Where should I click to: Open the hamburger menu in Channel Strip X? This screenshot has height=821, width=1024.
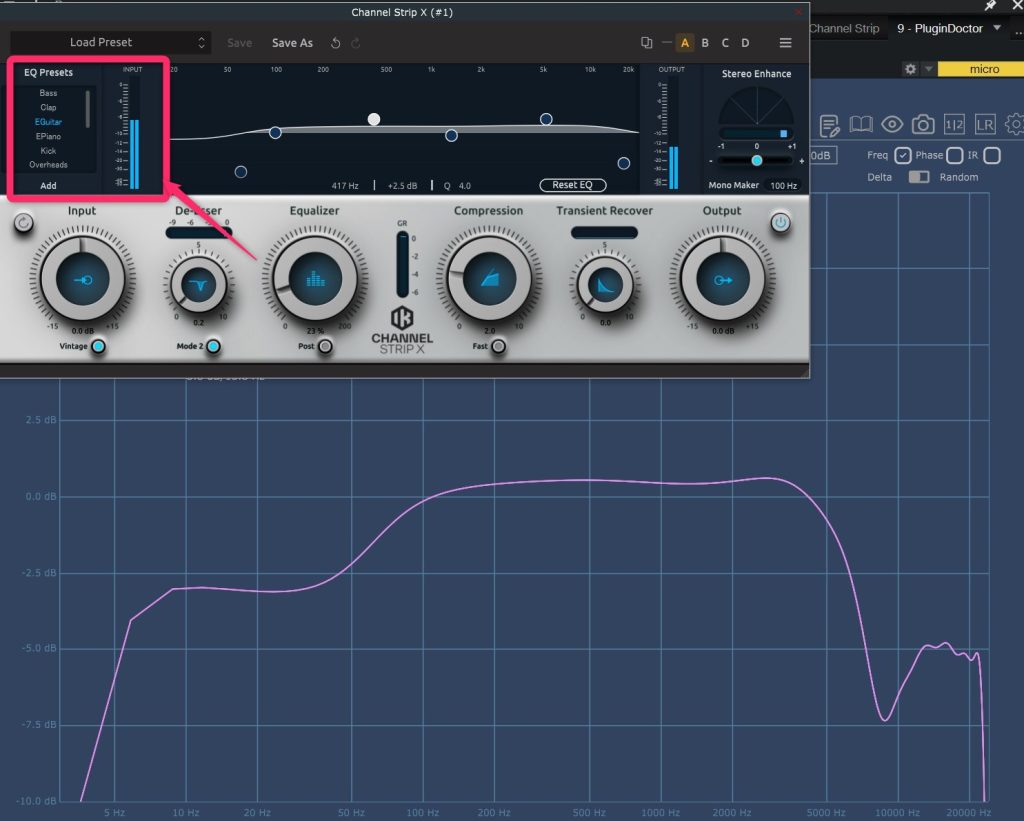coord(785,43)
